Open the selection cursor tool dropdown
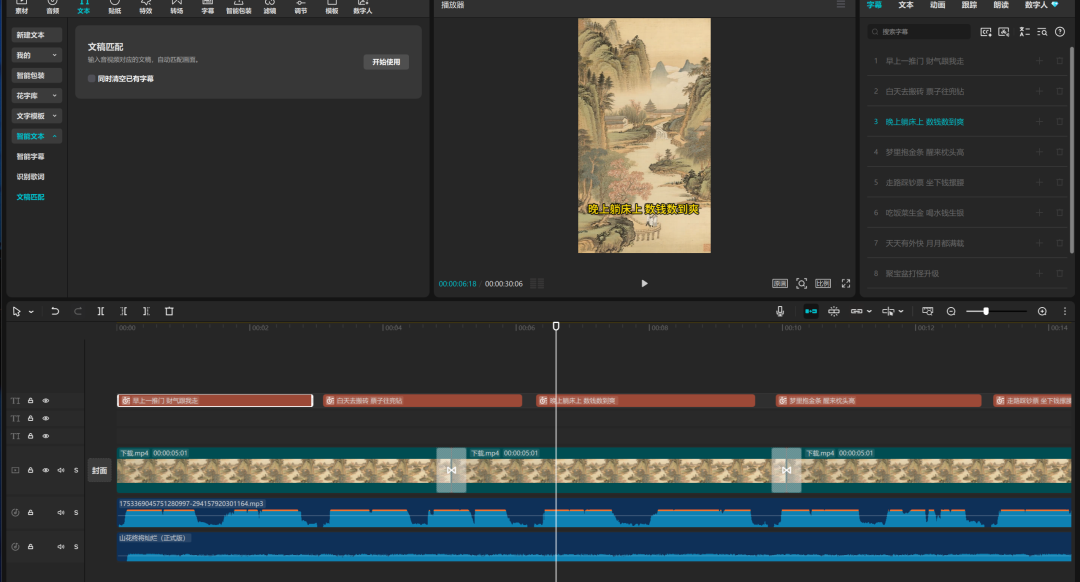This screenshot has height=582, width=1080. 31,312
